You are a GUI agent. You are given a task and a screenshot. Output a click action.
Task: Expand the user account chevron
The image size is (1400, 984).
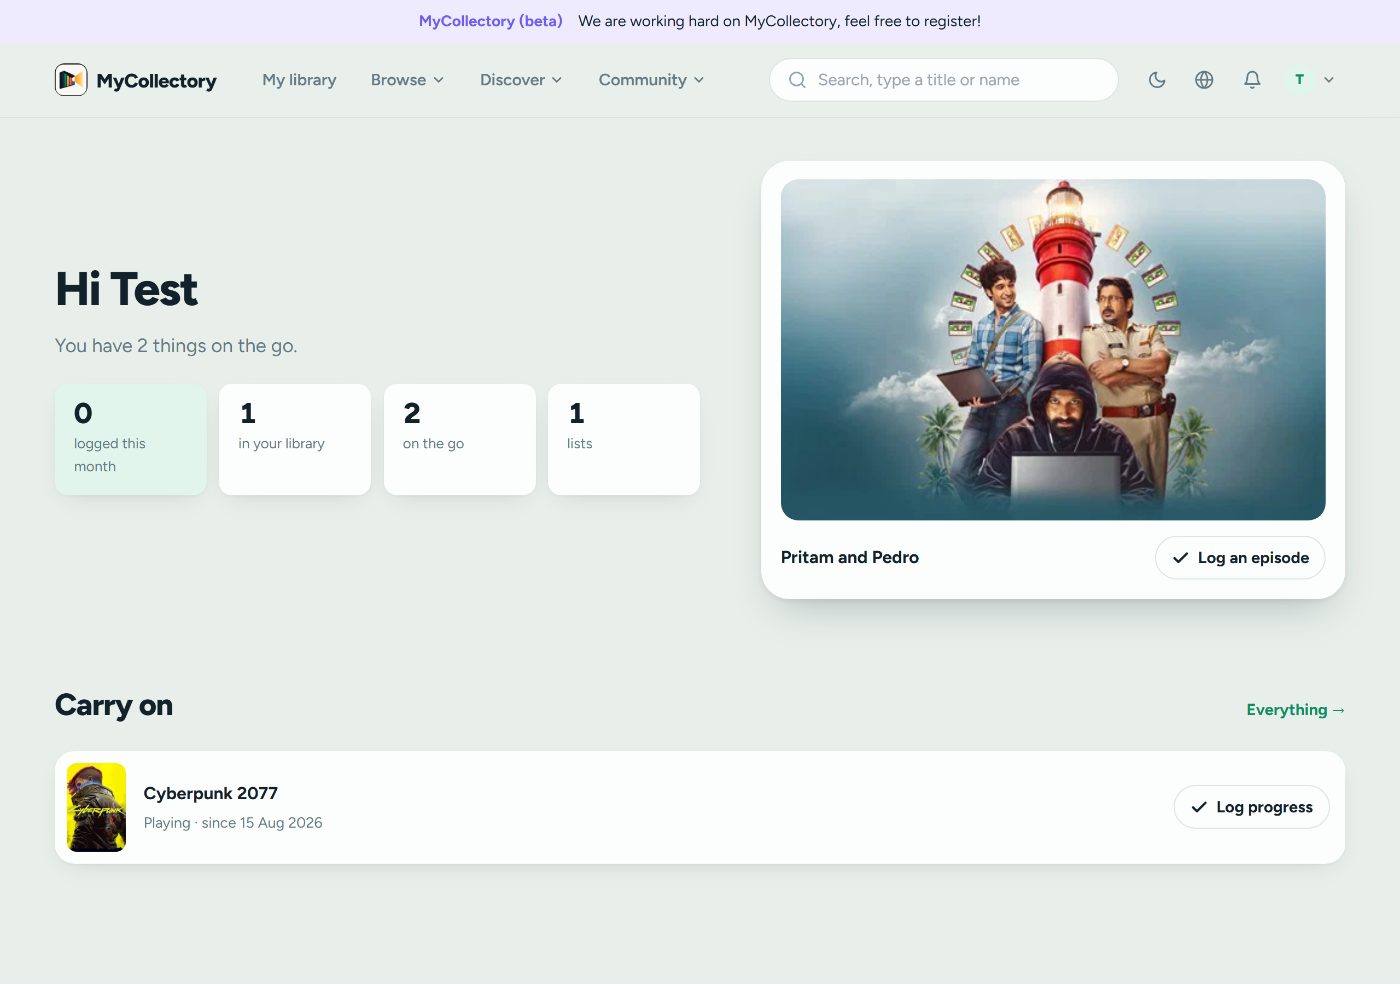tap(1329, 80)
